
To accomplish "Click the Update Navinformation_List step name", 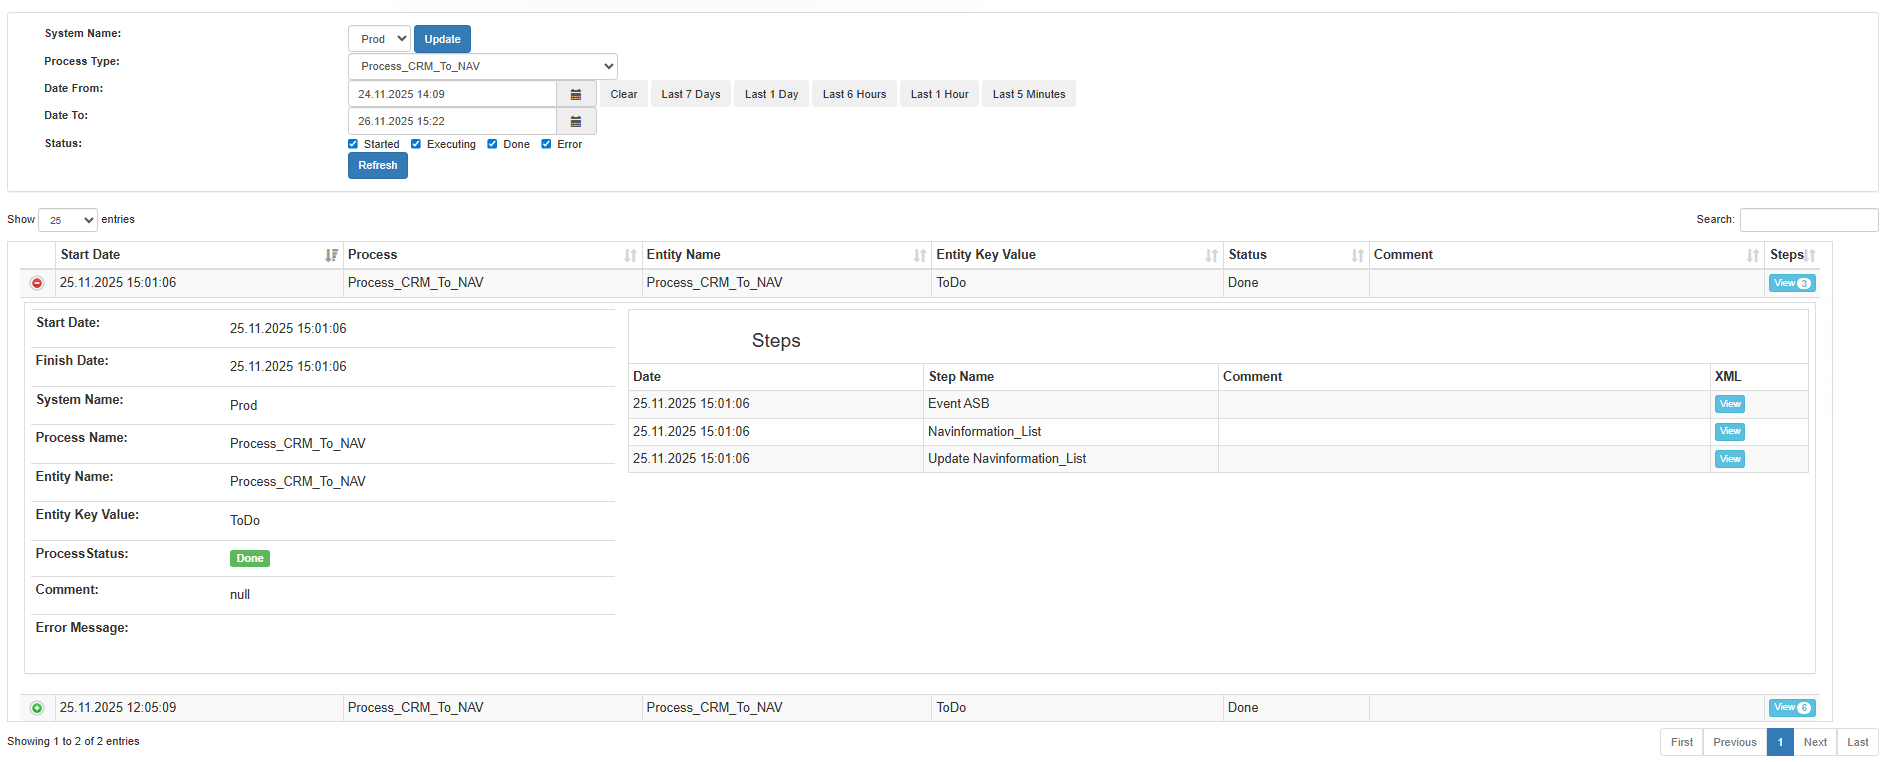I will point(1007,459).
